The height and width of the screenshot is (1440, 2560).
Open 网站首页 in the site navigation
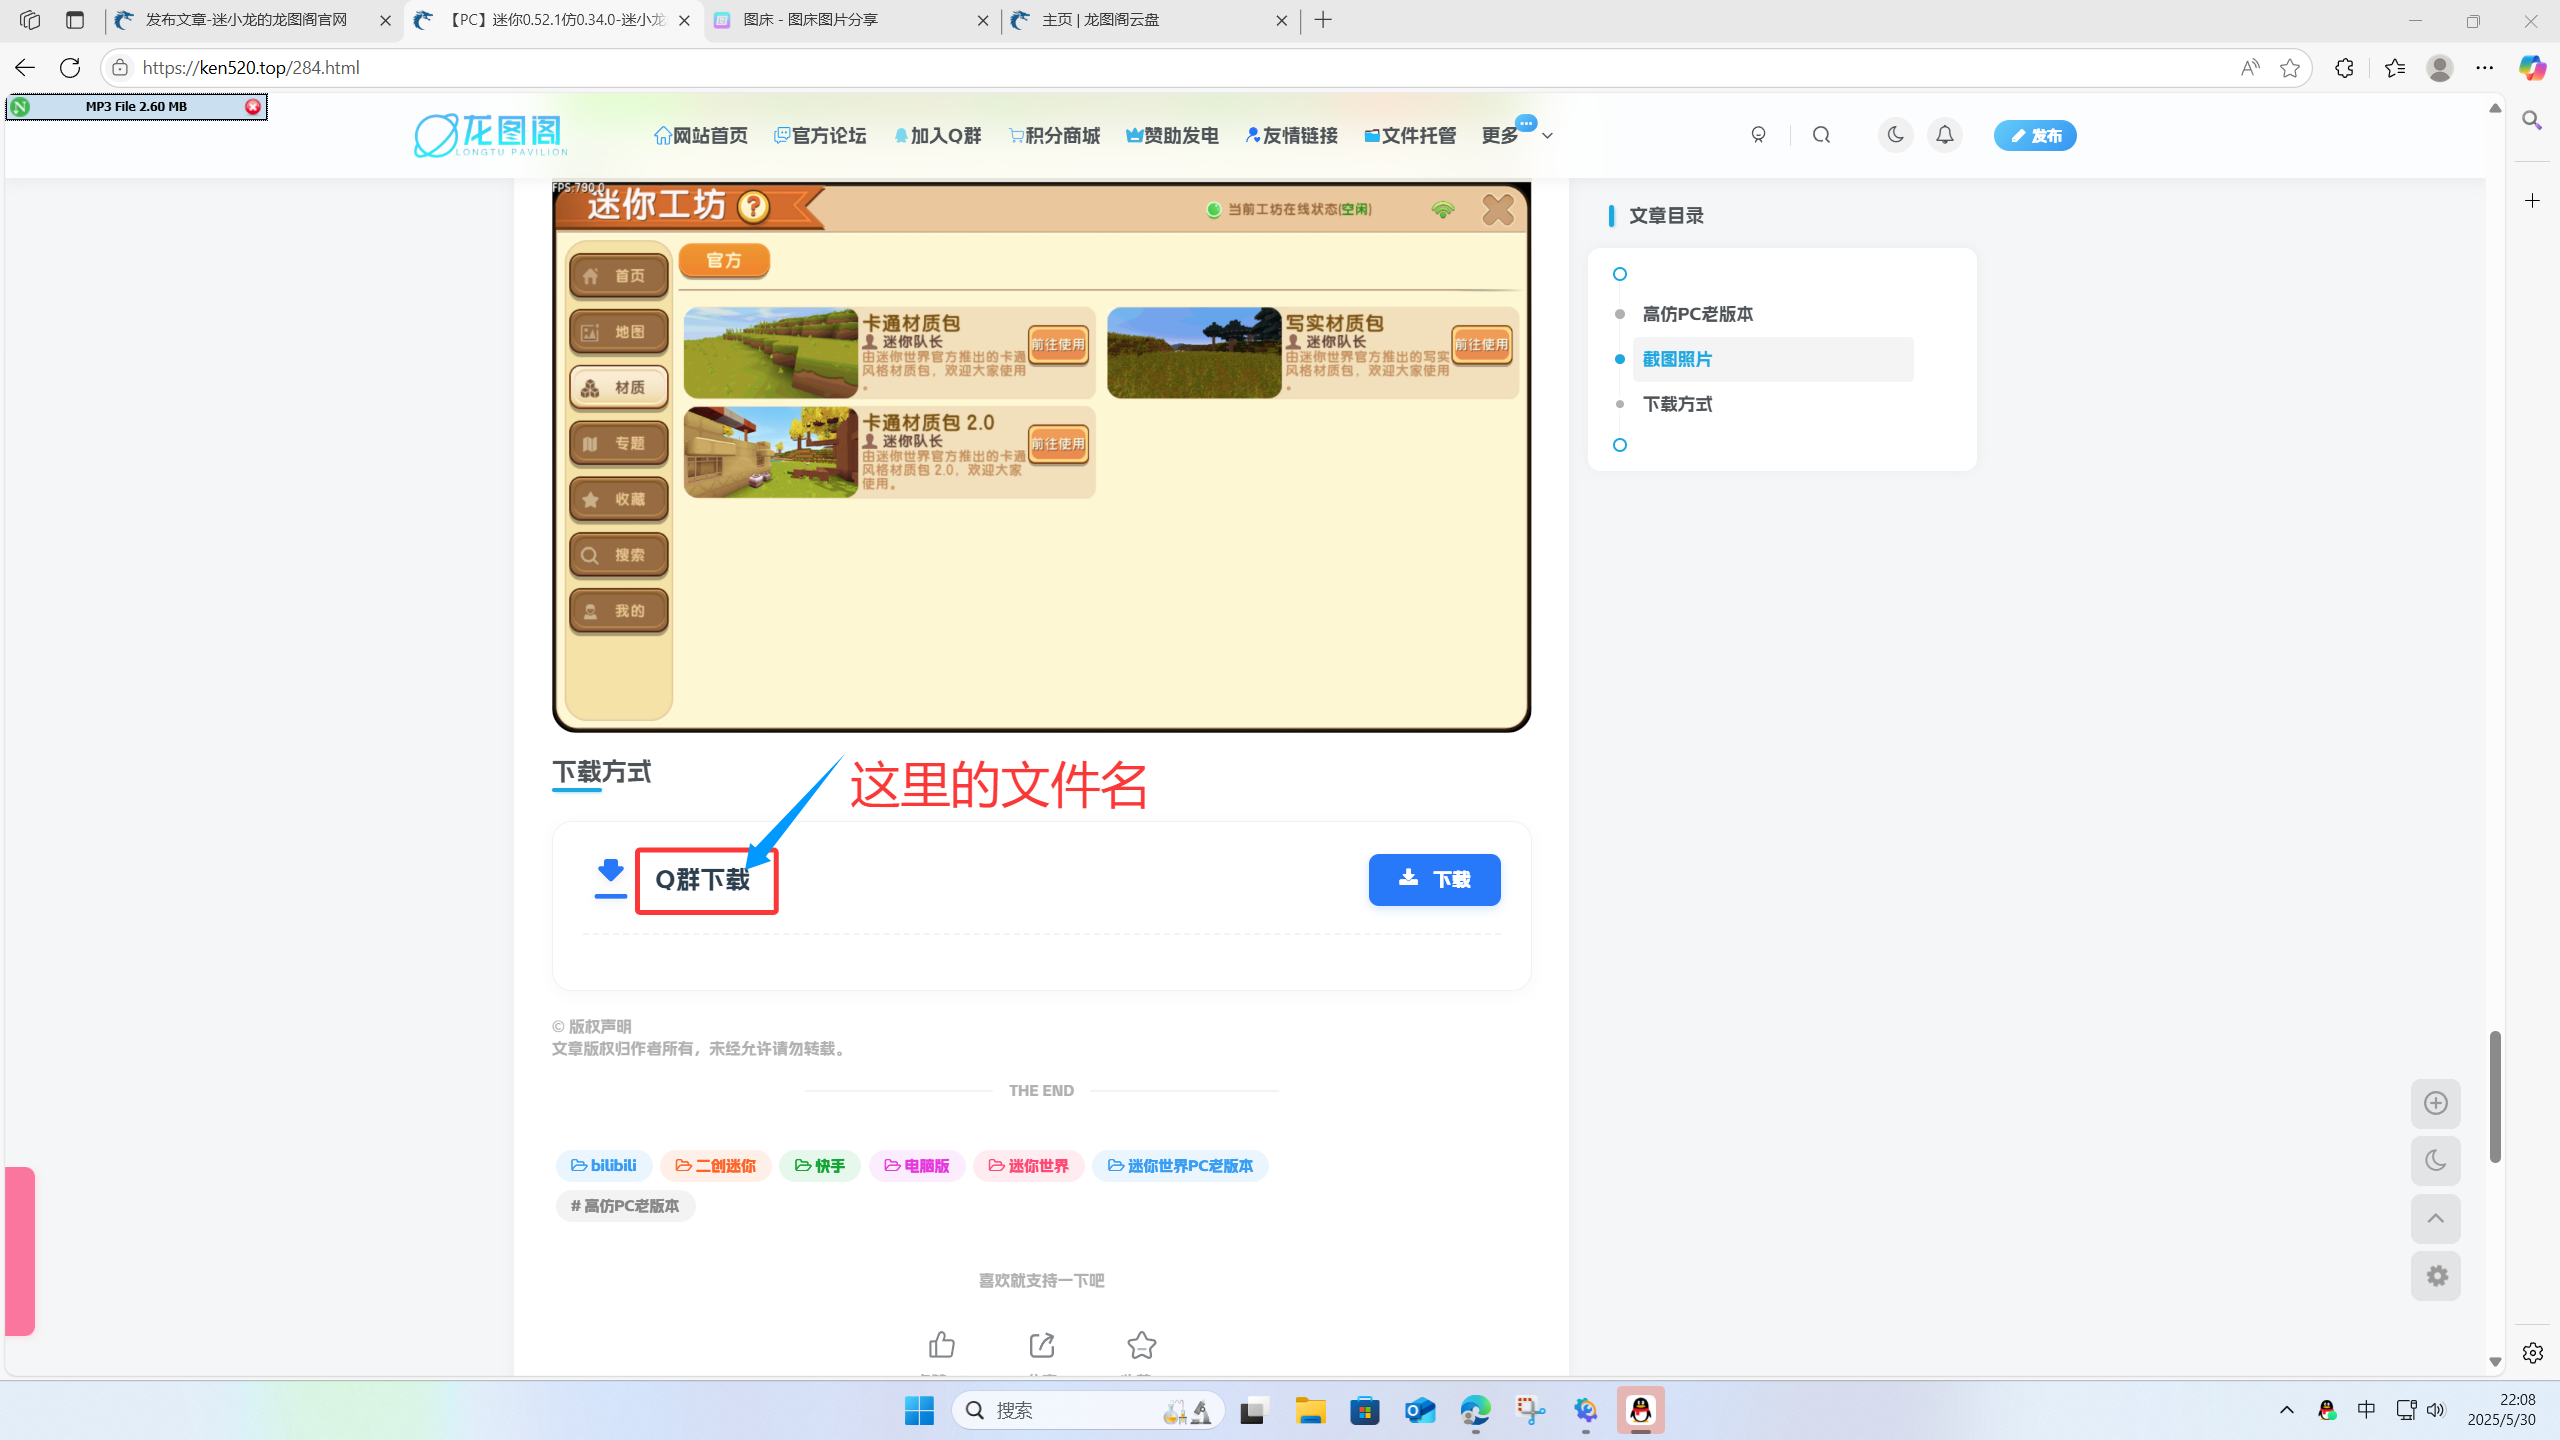(x=701, y=135)
